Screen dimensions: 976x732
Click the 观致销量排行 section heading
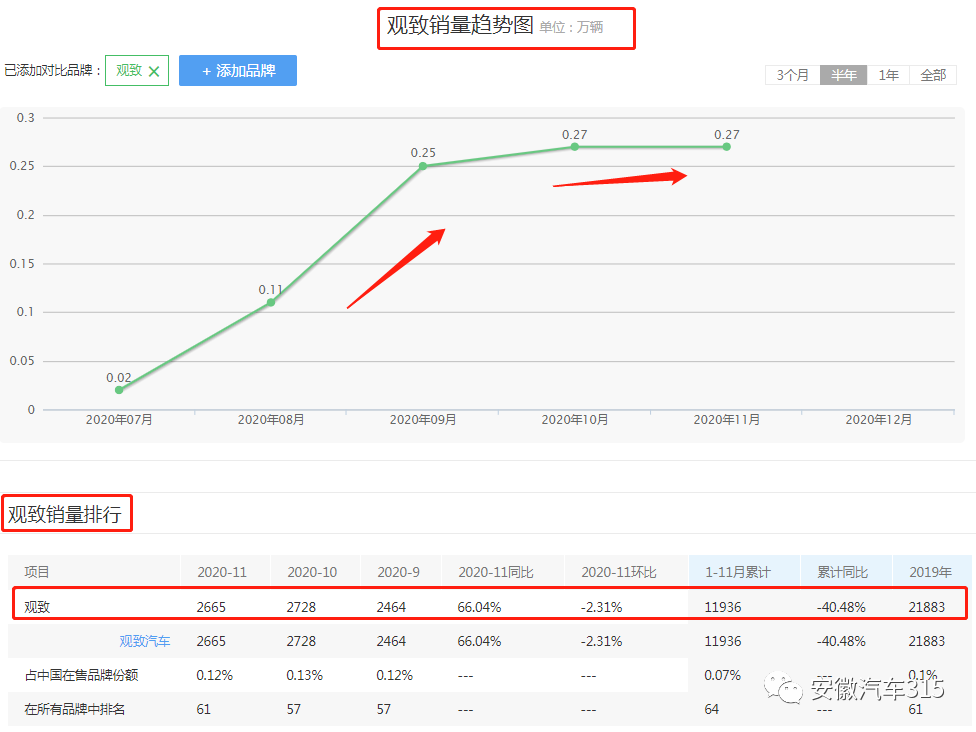(65, 514)
